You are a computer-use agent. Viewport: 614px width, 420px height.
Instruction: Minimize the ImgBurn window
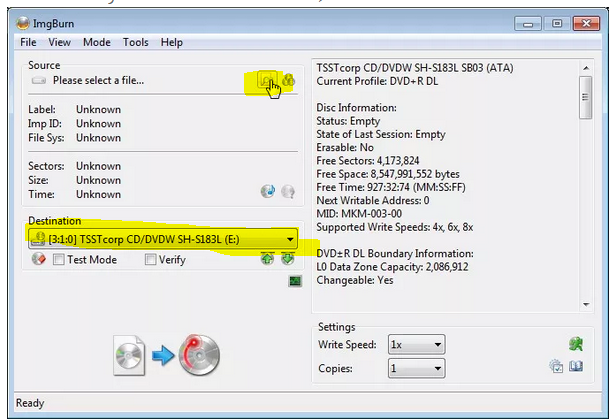pos(527,24)
